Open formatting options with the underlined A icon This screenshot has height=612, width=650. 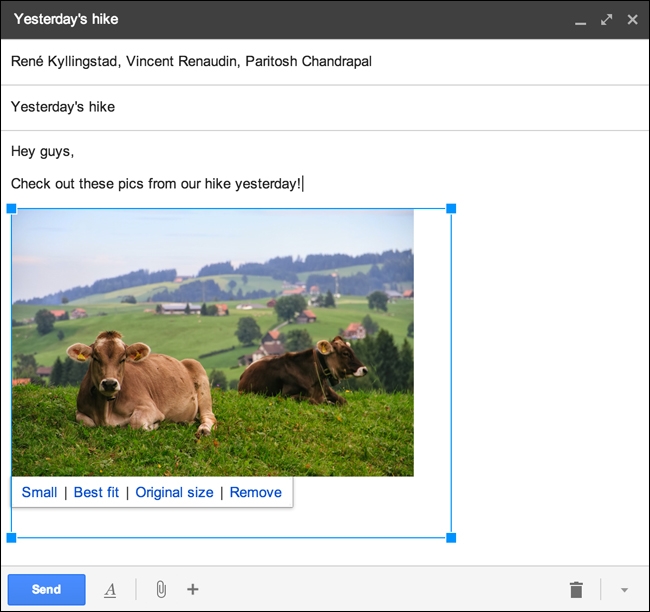(x=110, y=590)
